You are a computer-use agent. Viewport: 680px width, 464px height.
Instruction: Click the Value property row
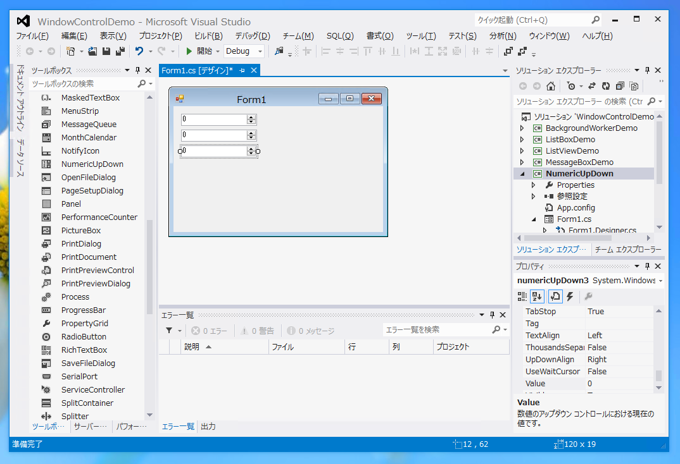pos(588,383)
